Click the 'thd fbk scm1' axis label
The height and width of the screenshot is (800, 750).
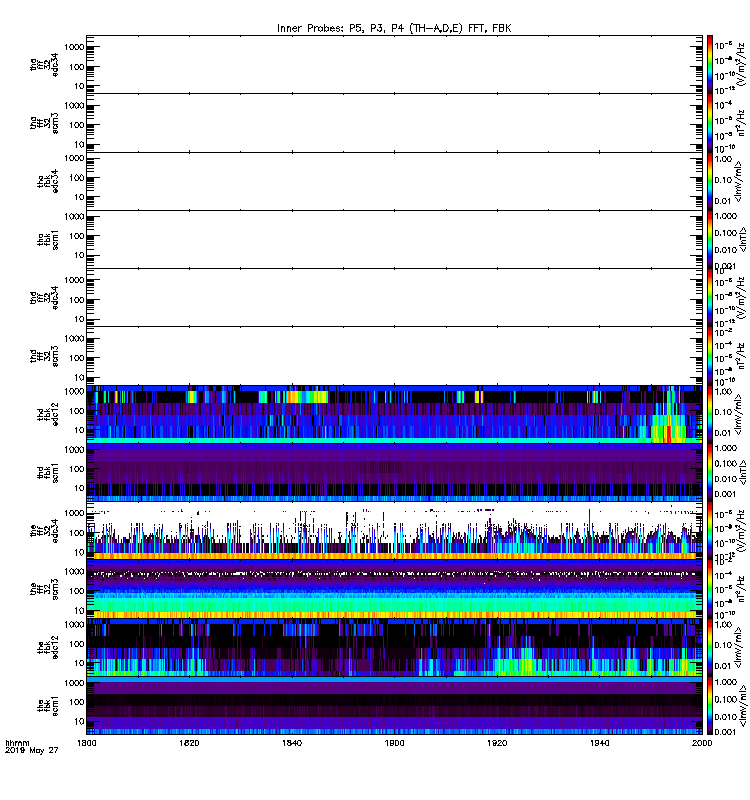(48, 472)
